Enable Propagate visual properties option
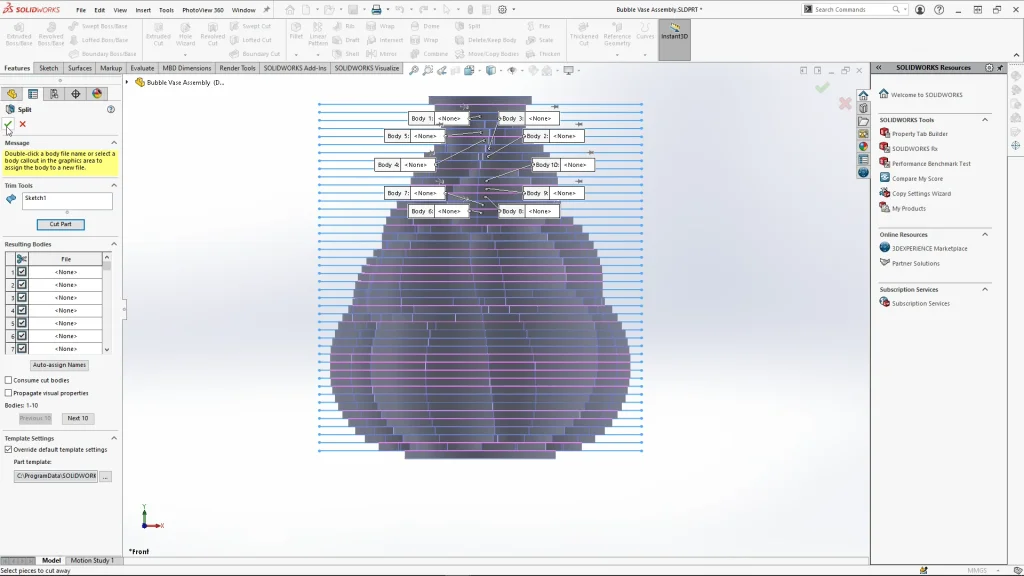 pyautogui.click(x=8, y=393)
